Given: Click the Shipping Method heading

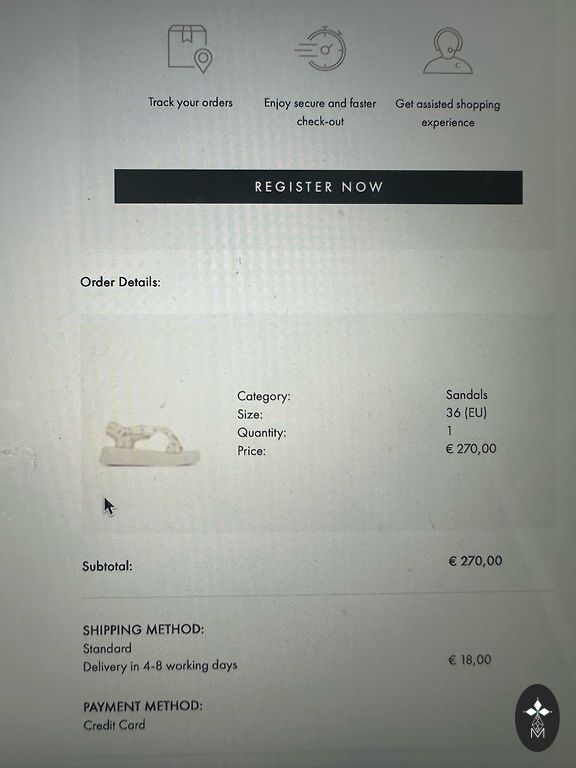Looking at the screenshot, I should click(x=143, y=629).
